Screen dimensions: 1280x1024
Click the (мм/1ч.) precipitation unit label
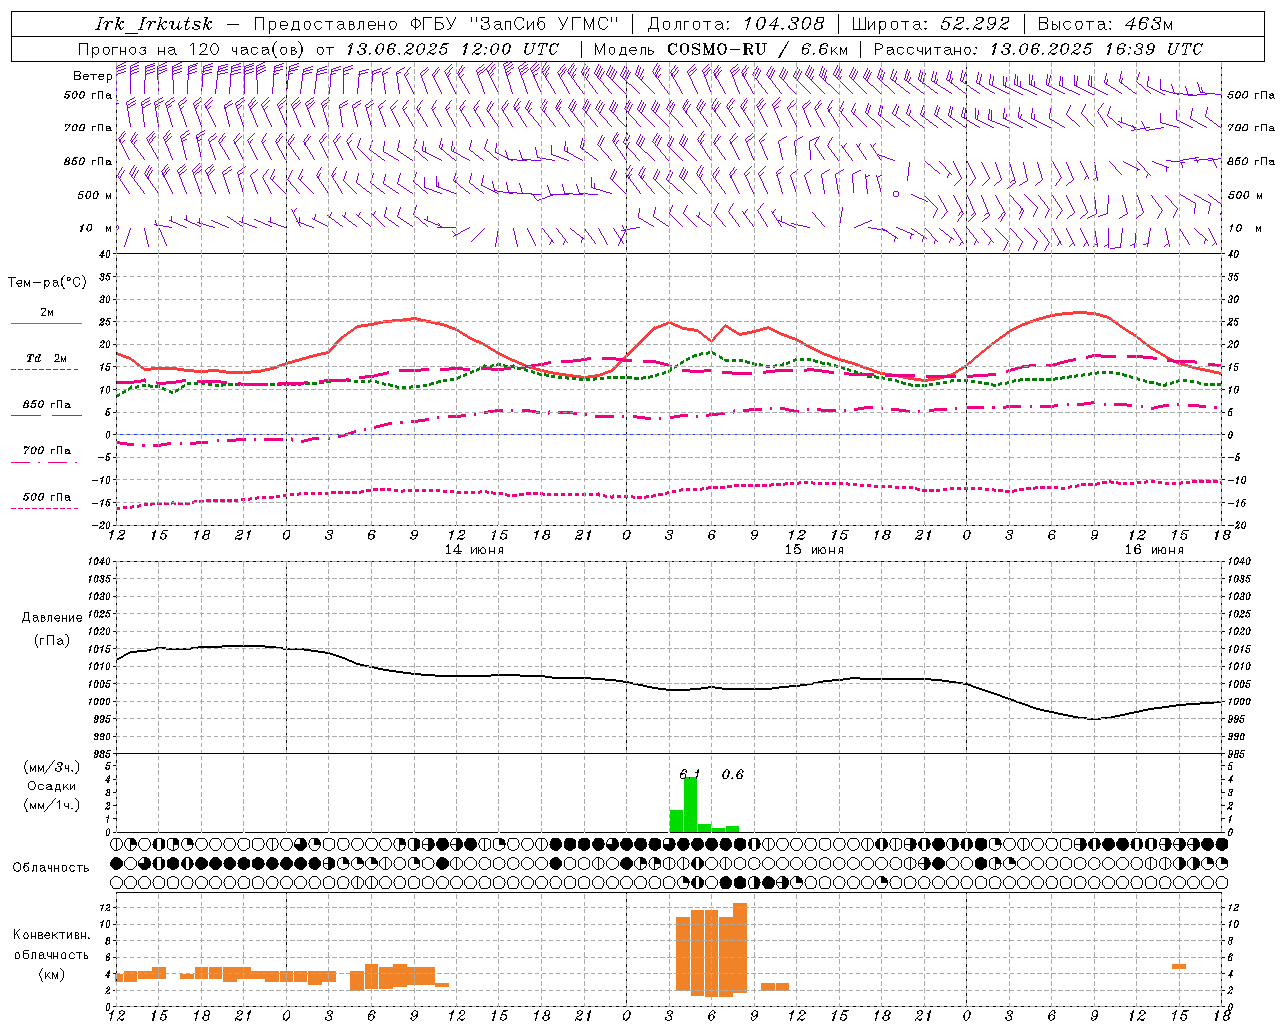click(52, 805)
